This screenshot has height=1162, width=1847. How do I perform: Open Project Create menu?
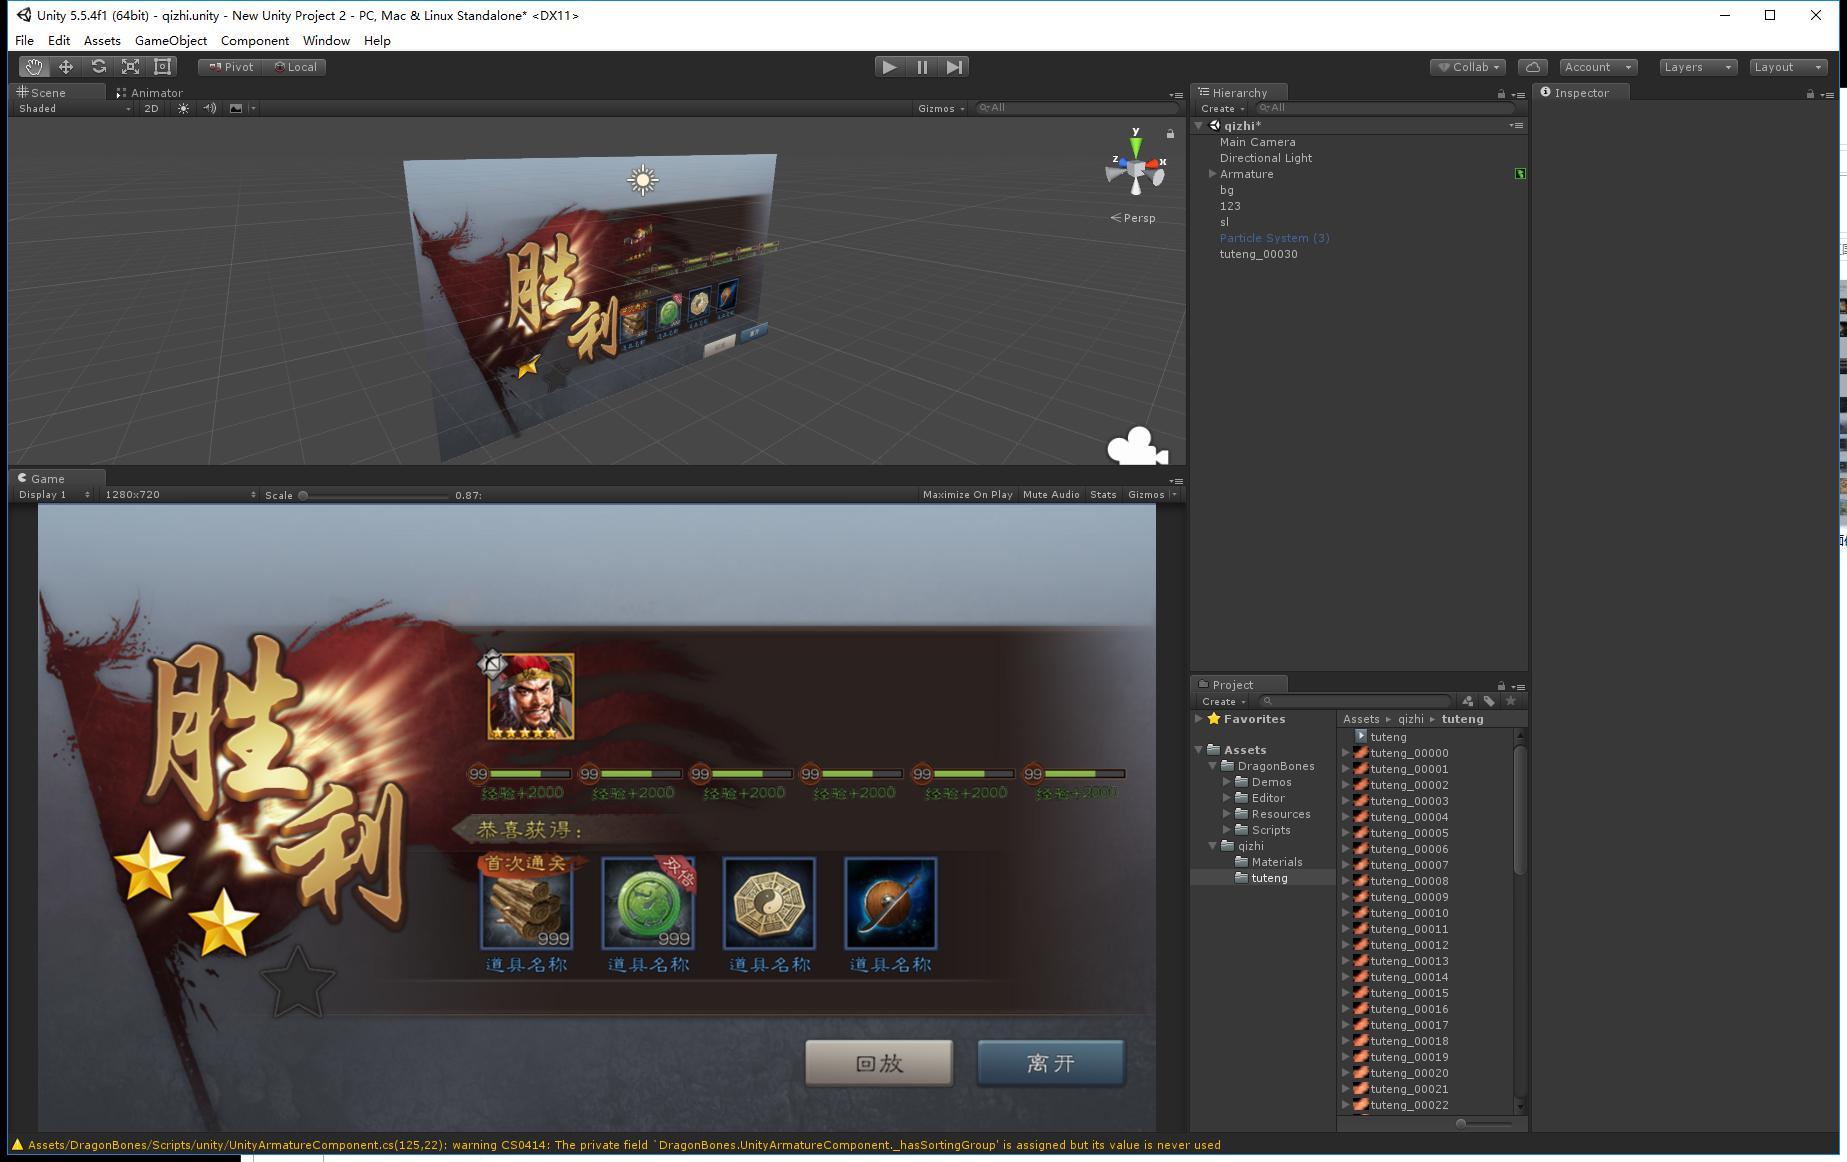tap(1222, 702)
